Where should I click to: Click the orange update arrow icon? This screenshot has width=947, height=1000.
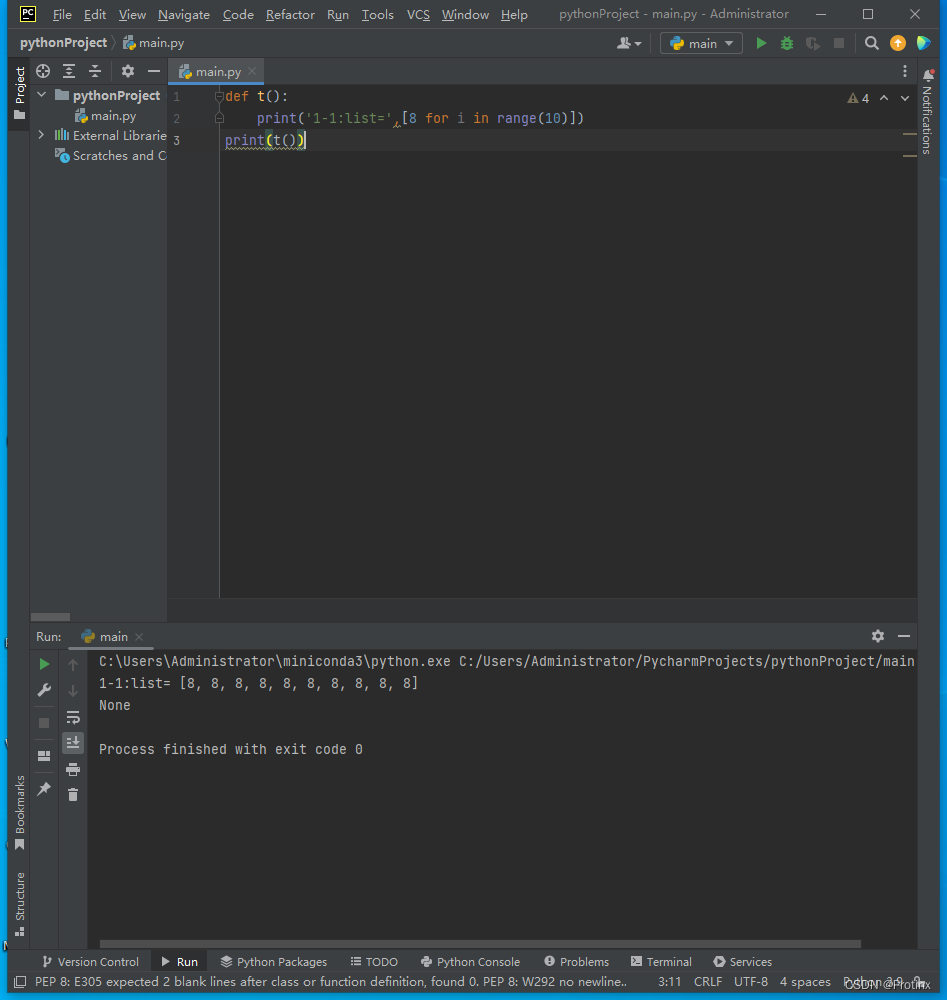pos(898,43)
